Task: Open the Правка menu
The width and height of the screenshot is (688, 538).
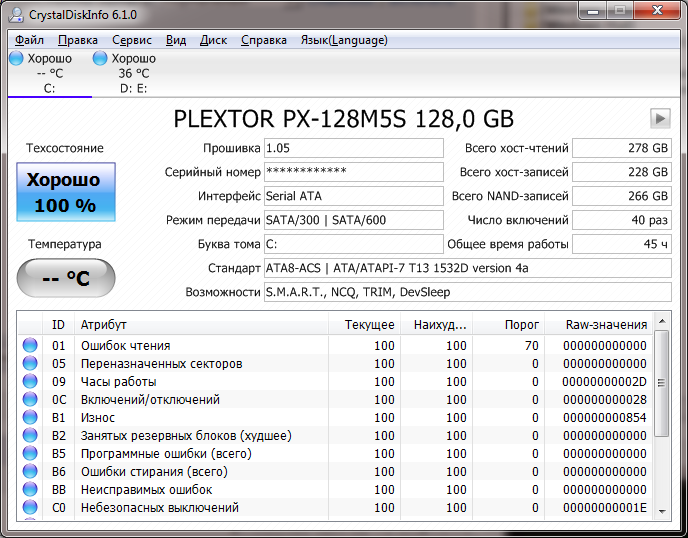Action: click(x=78, y=40)
